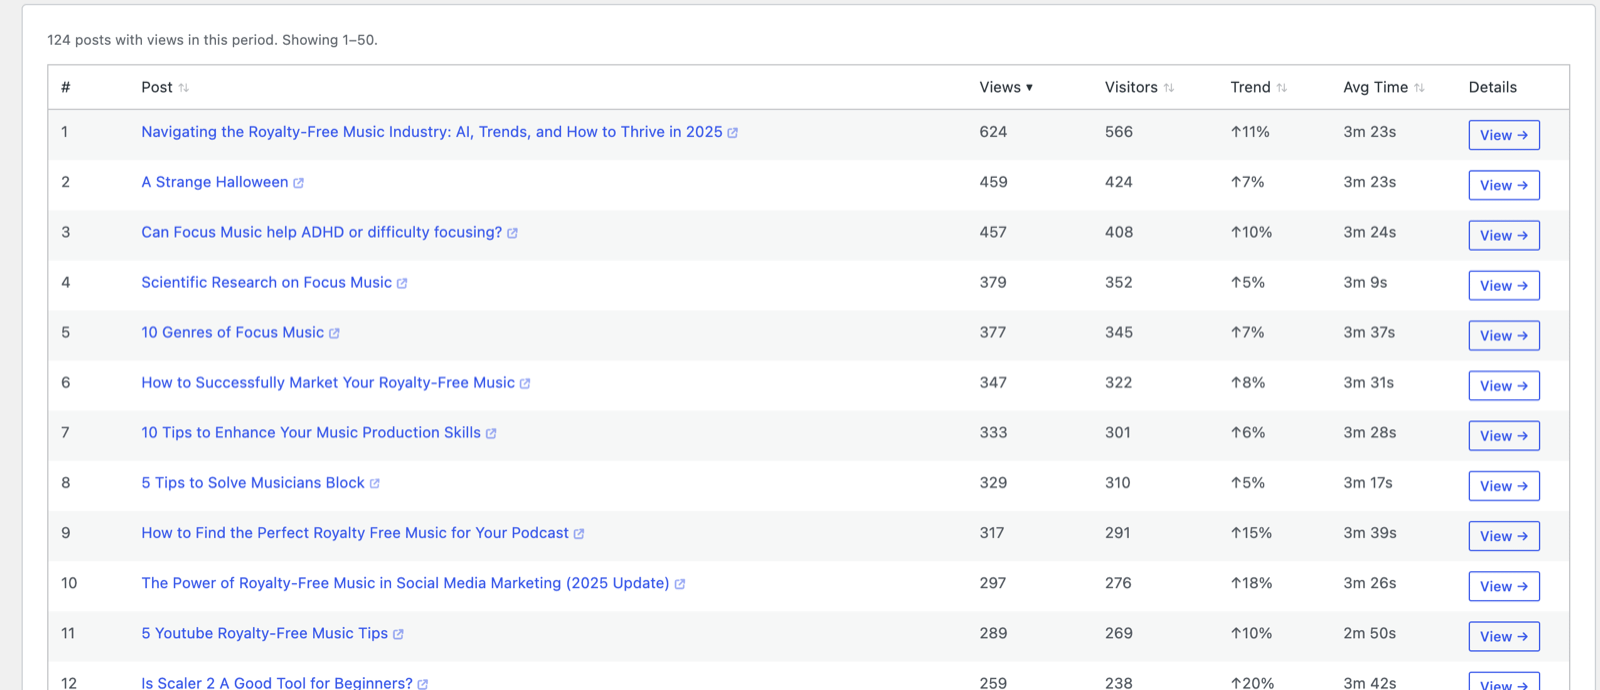Click external link icon after Navigating Royalty-Free Music Industry
This screenshot has height=690, width=1600.
(x=732, y=133)
